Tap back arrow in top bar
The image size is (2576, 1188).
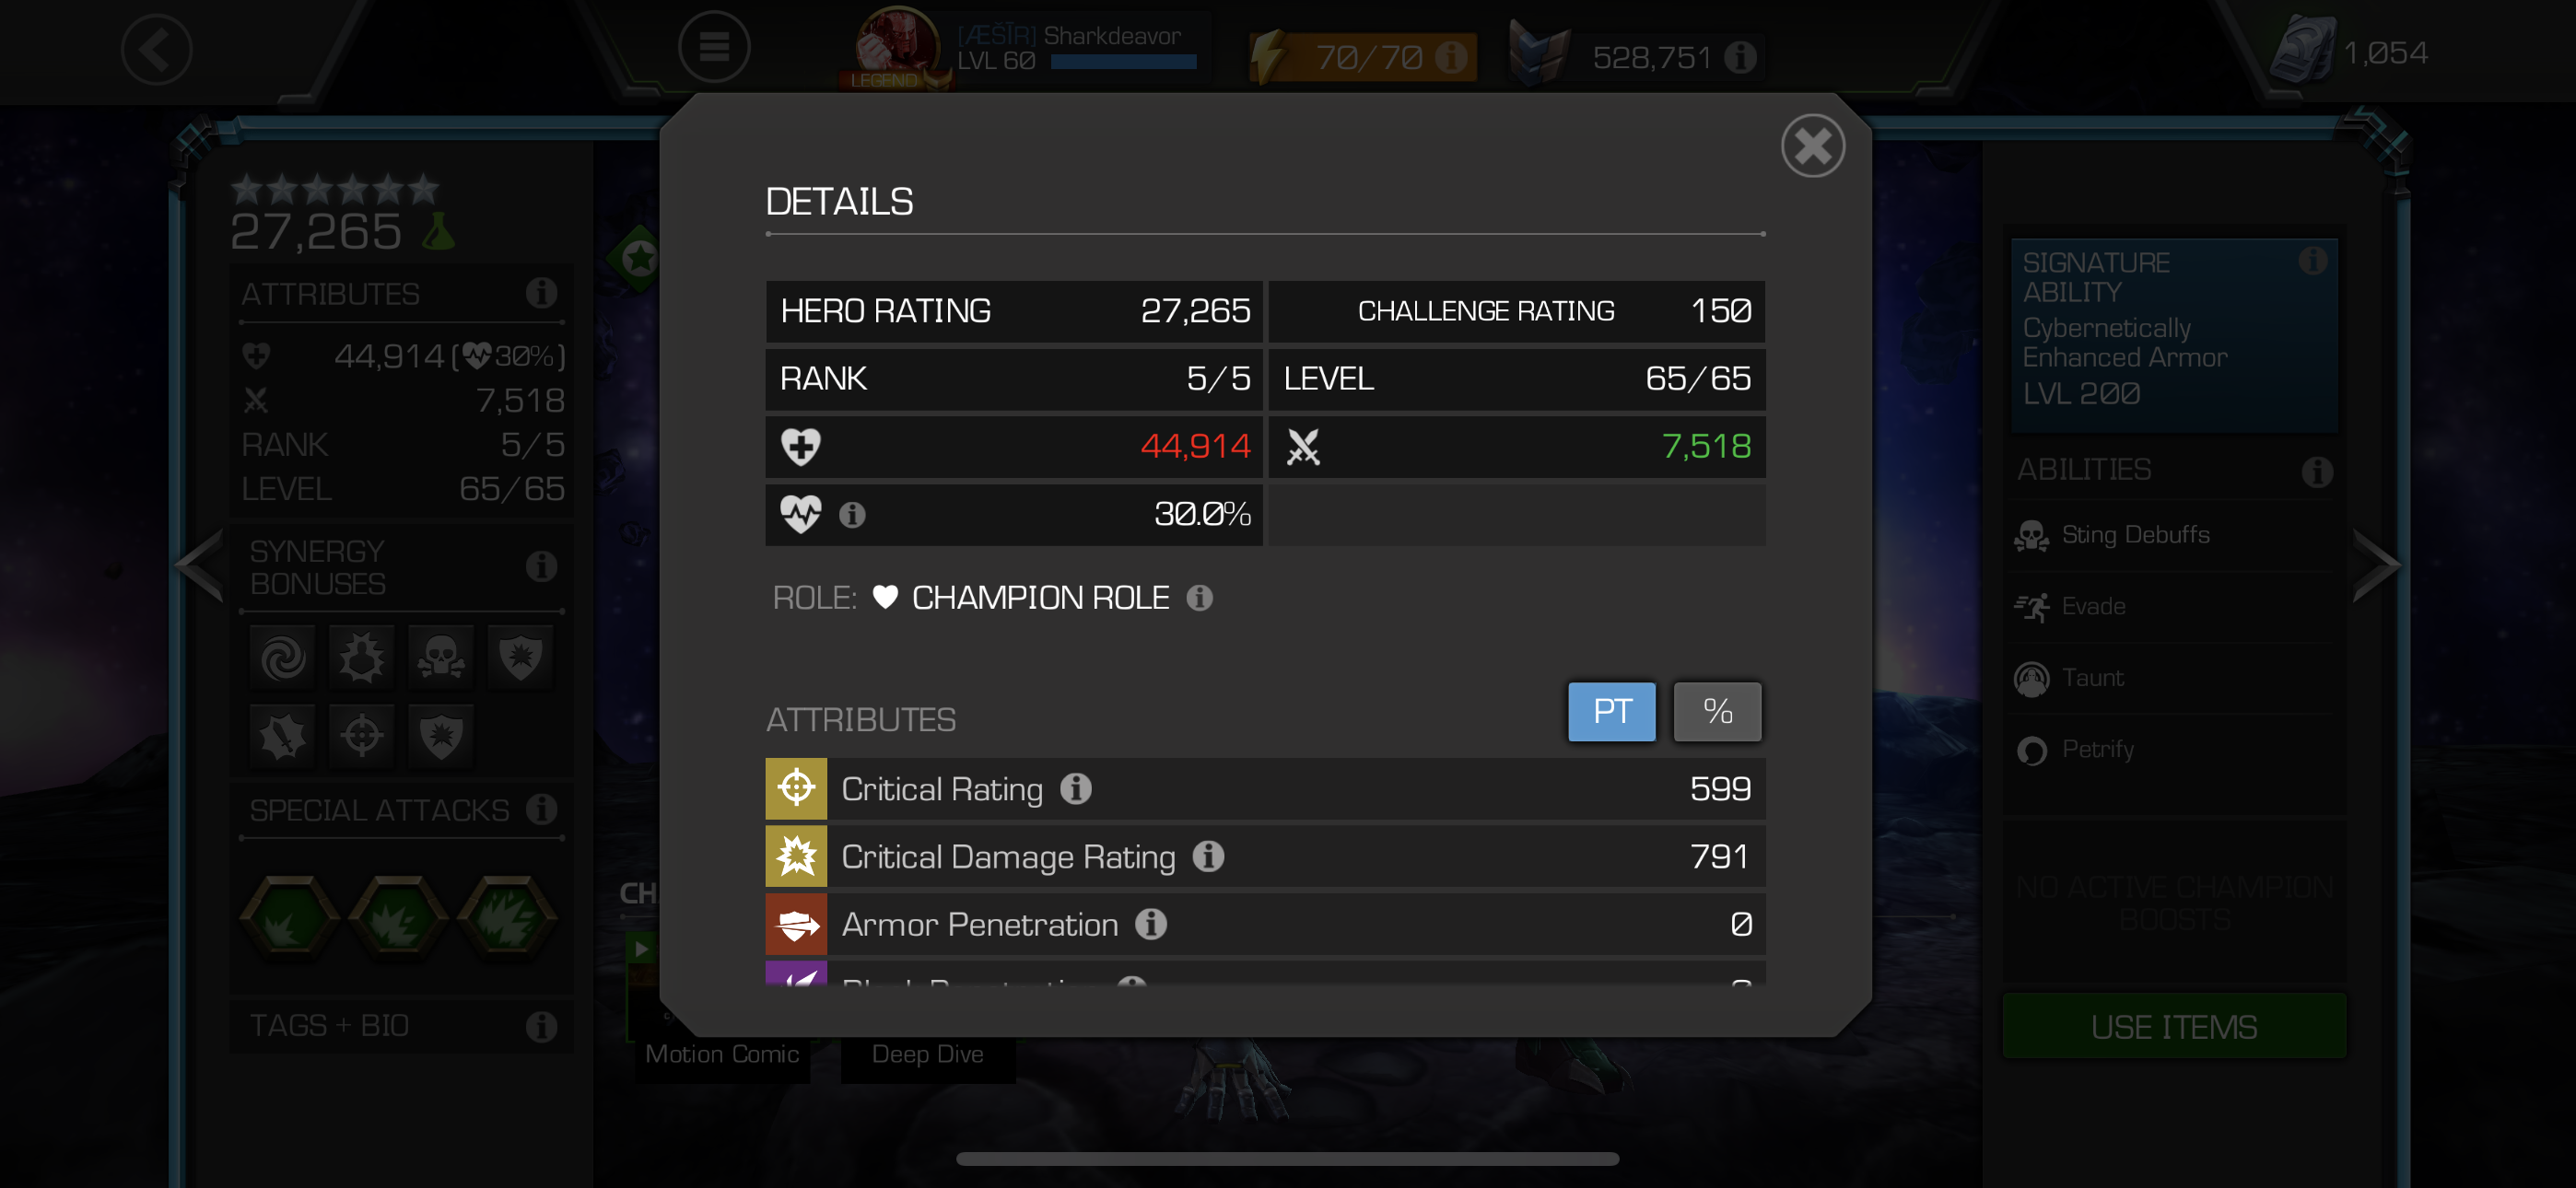156,49
